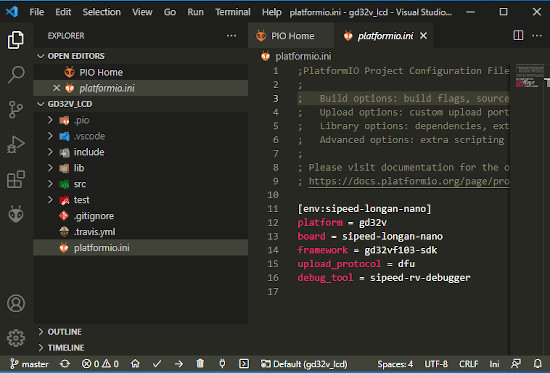Viewport: 550px width, 373px height.
Task: Synchronize changes in status bar
Action: coord(65,364)
